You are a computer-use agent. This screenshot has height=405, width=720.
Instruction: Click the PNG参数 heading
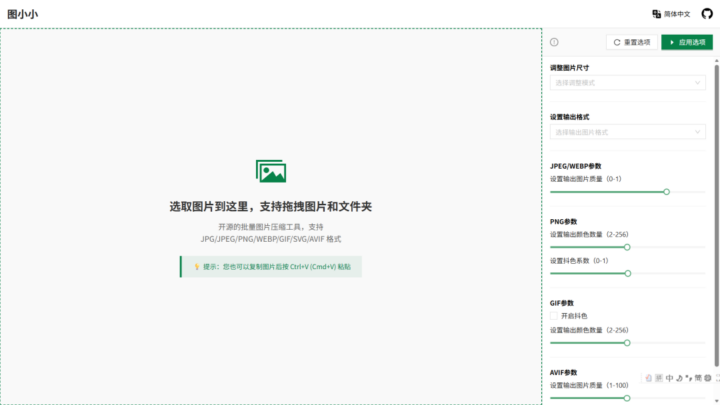pyautogui.click(x=563, y=221)
